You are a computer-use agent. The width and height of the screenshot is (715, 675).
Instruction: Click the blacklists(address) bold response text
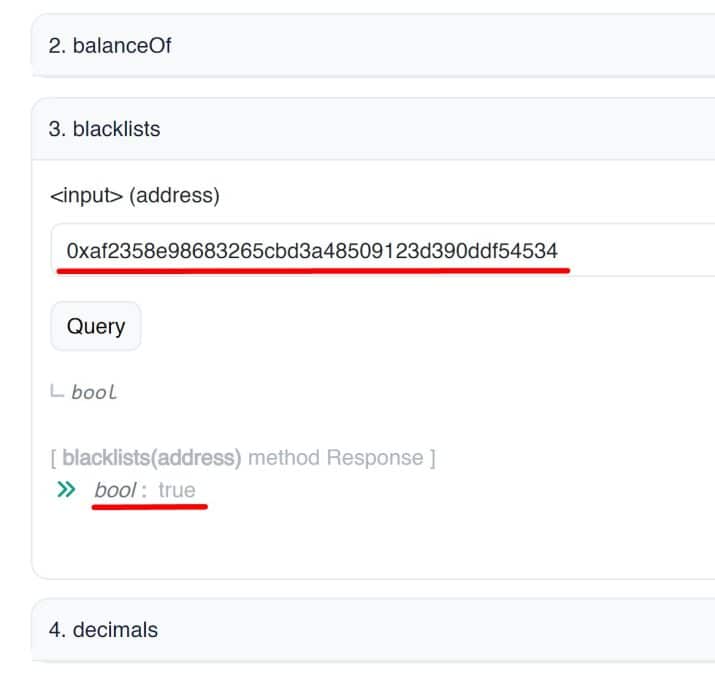[152, 457]
